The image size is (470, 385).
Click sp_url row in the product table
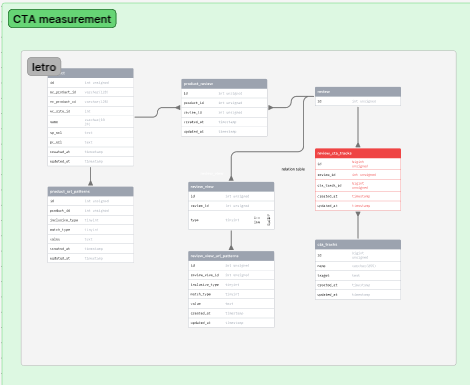tap(90, 133)
